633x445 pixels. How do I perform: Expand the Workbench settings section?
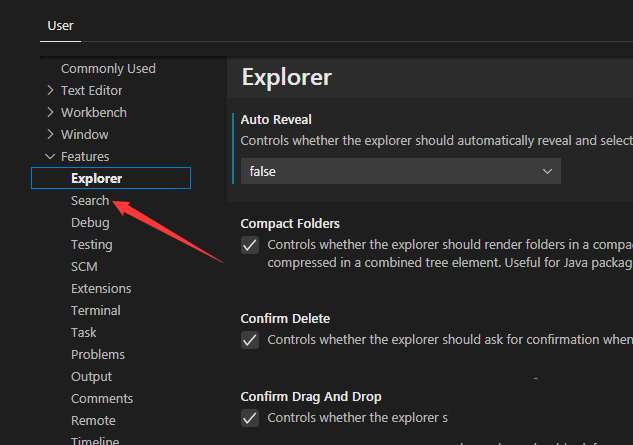pyautogui.click(x=51, y=113)
